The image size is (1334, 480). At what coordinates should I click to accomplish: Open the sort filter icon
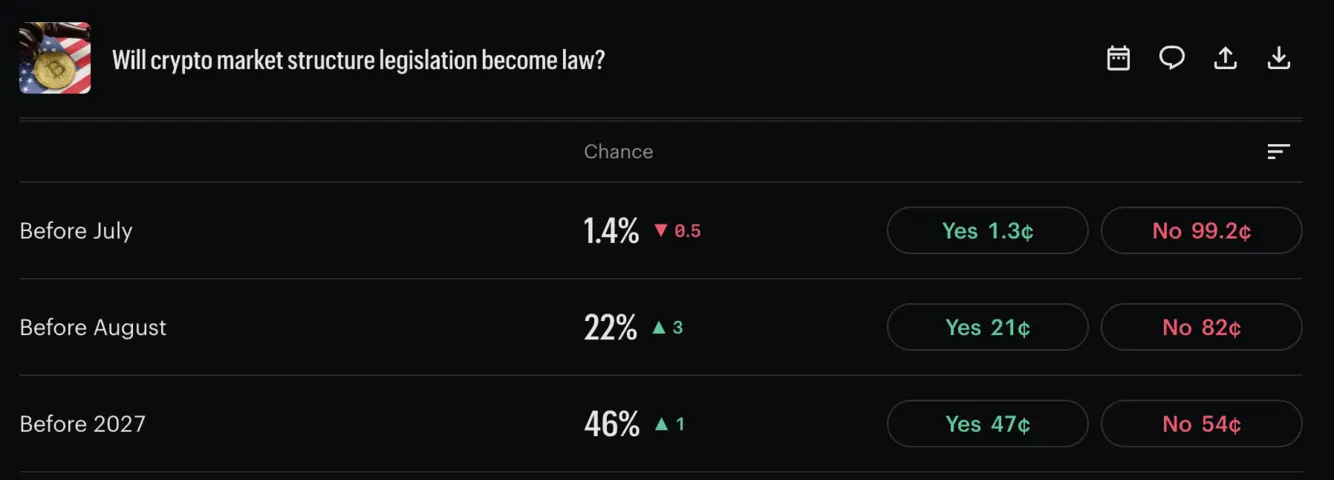(1279, 151)
